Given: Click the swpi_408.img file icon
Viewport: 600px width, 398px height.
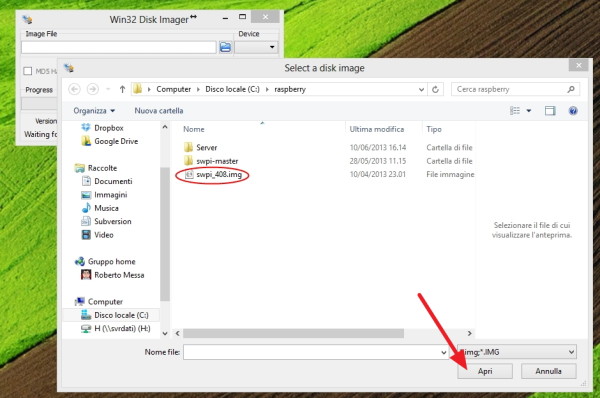Looking at the screenshot, I should coord(189,175).
